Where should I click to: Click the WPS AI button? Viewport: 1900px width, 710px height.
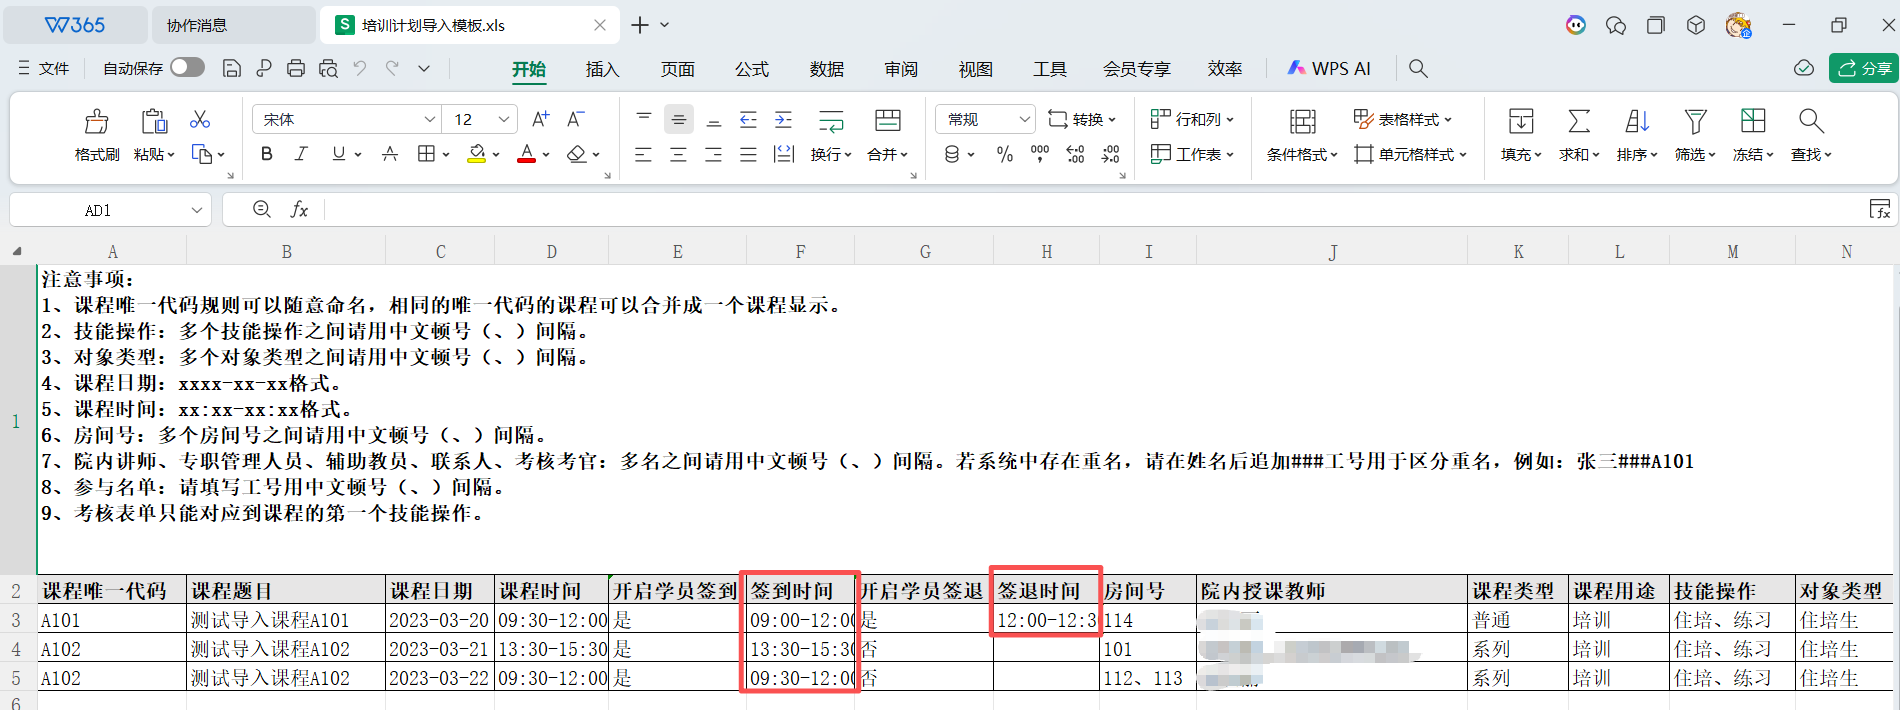1329,68
